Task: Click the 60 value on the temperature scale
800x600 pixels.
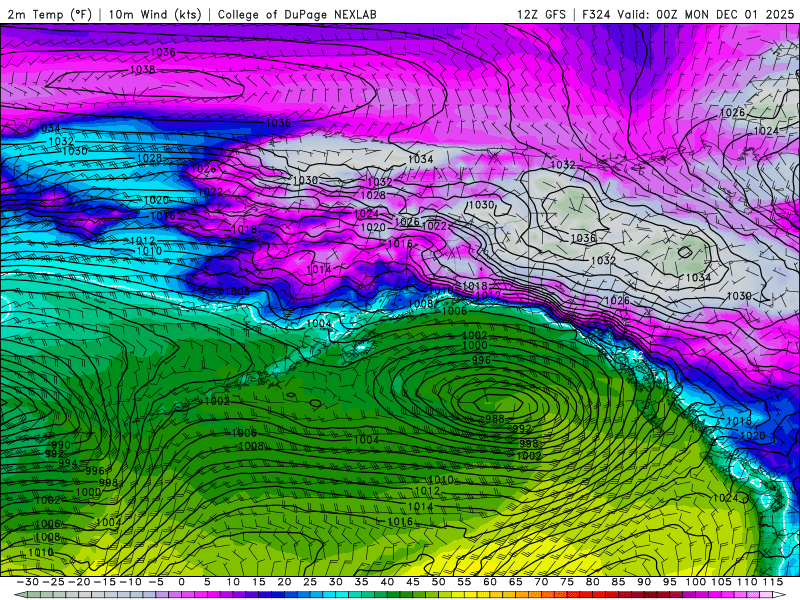Action: click(489, 582)
